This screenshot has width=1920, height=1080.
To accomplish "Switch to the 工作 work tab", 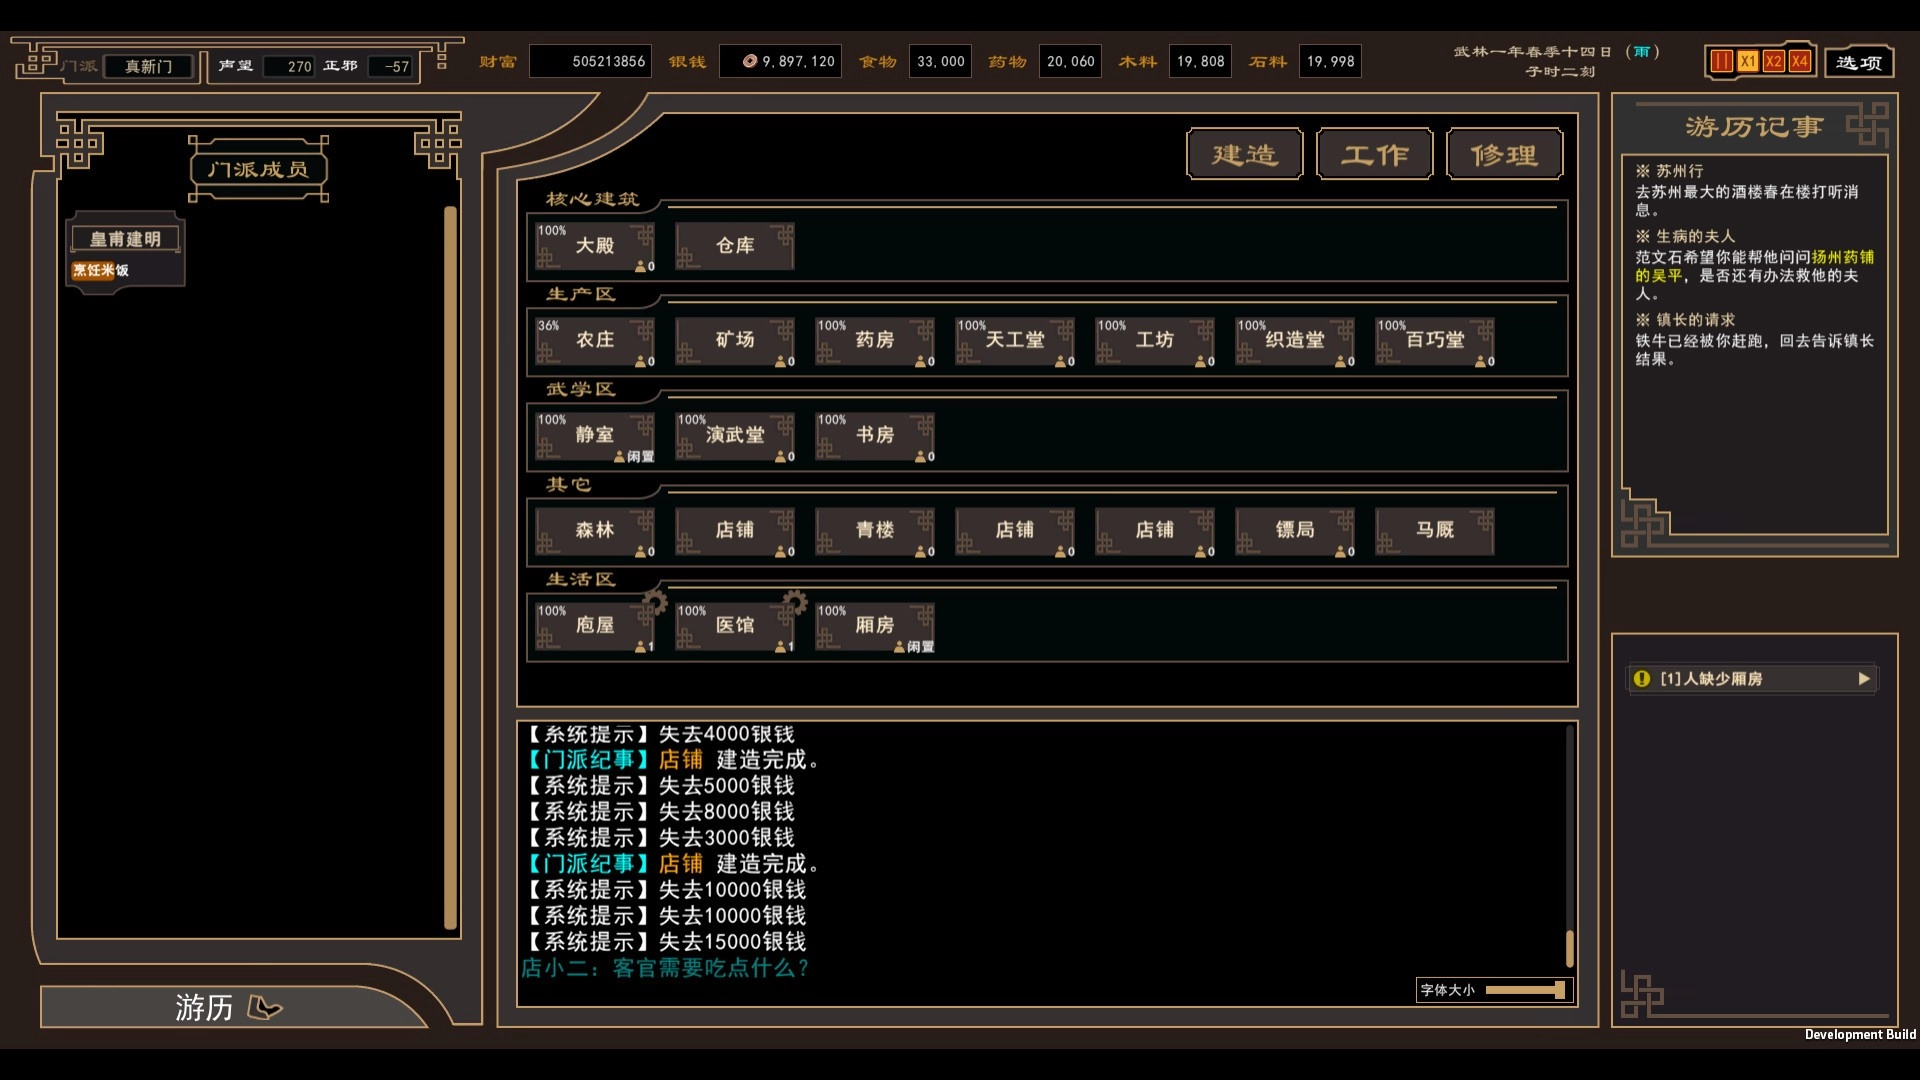I will [x=1374, y=155].
